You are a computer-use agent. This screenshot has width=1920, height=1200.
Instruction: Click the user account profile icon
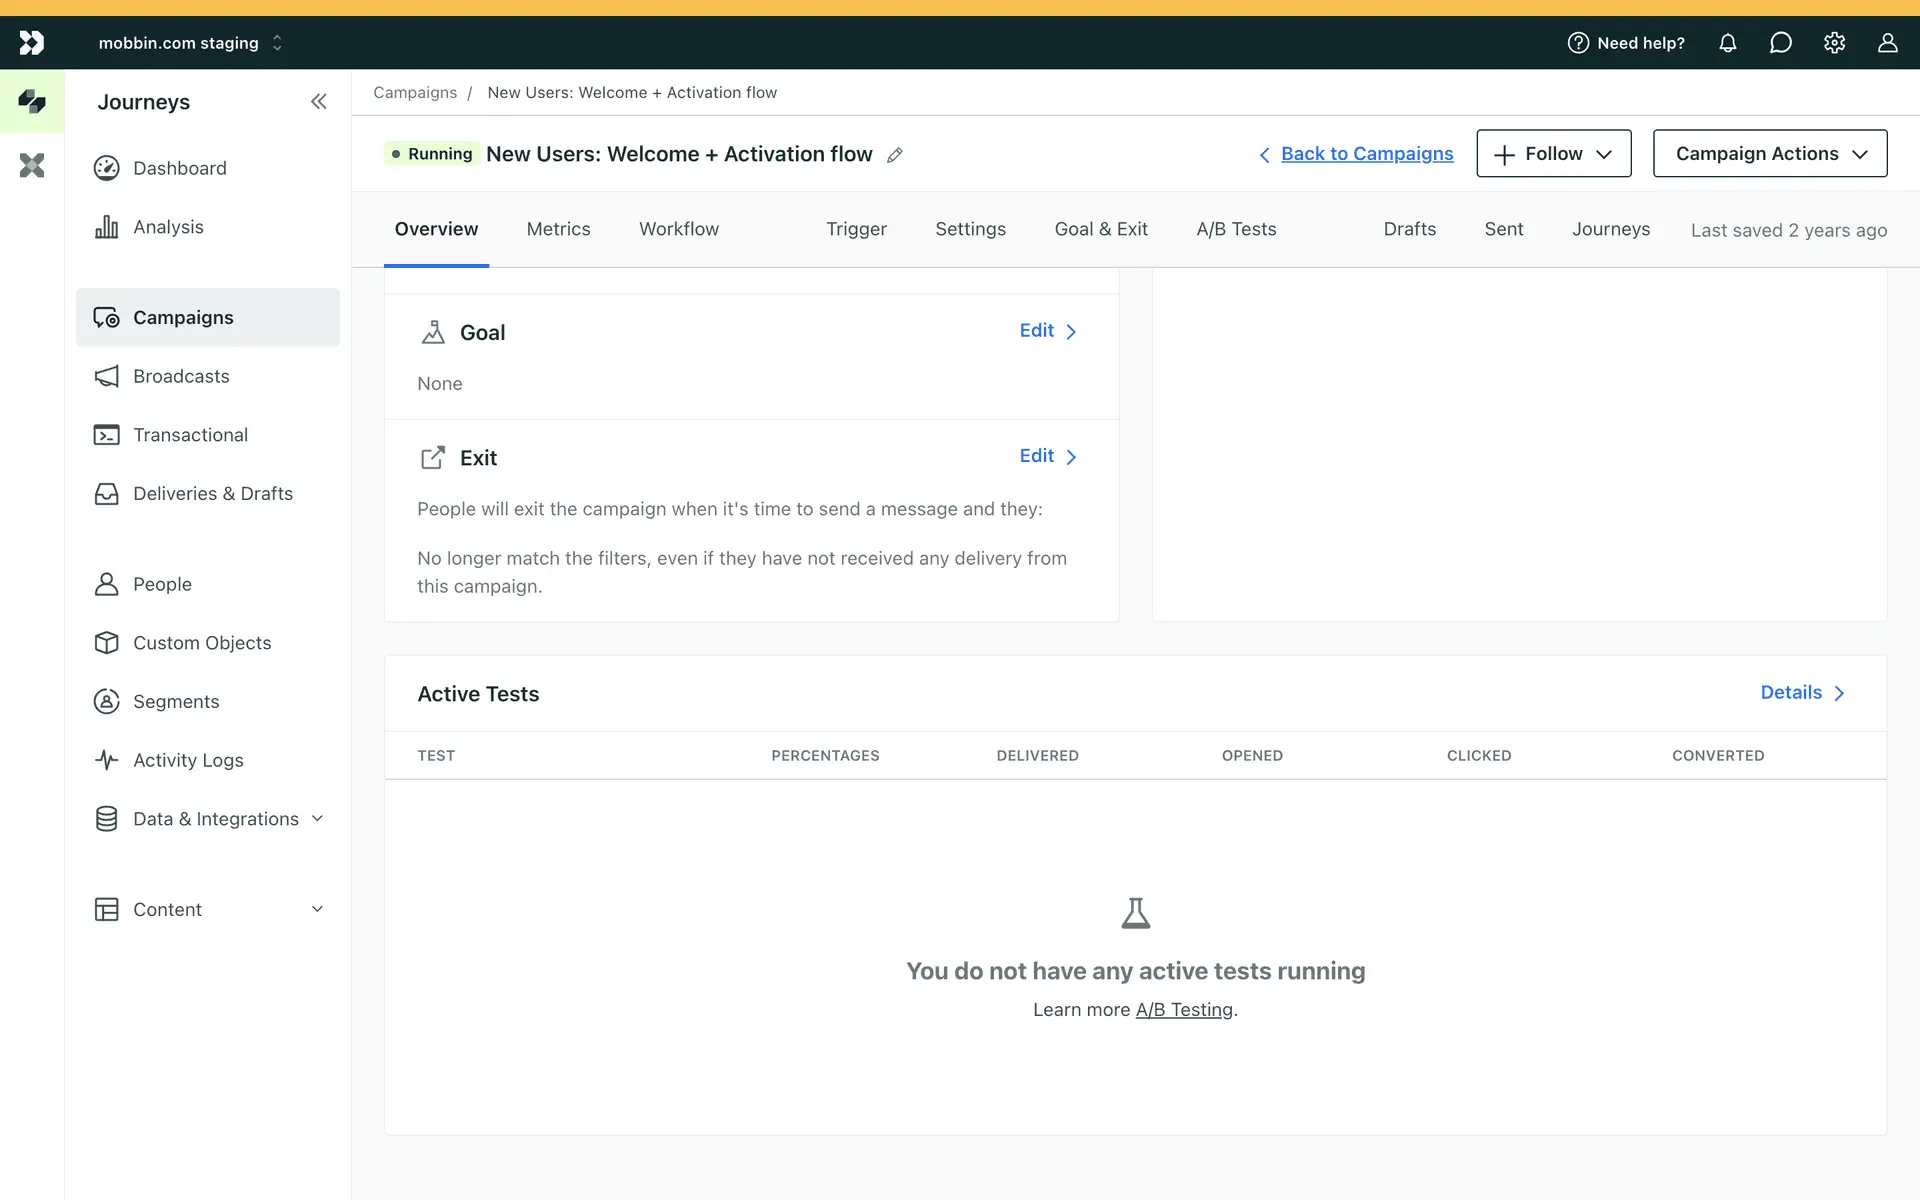tap(1887, 43)
